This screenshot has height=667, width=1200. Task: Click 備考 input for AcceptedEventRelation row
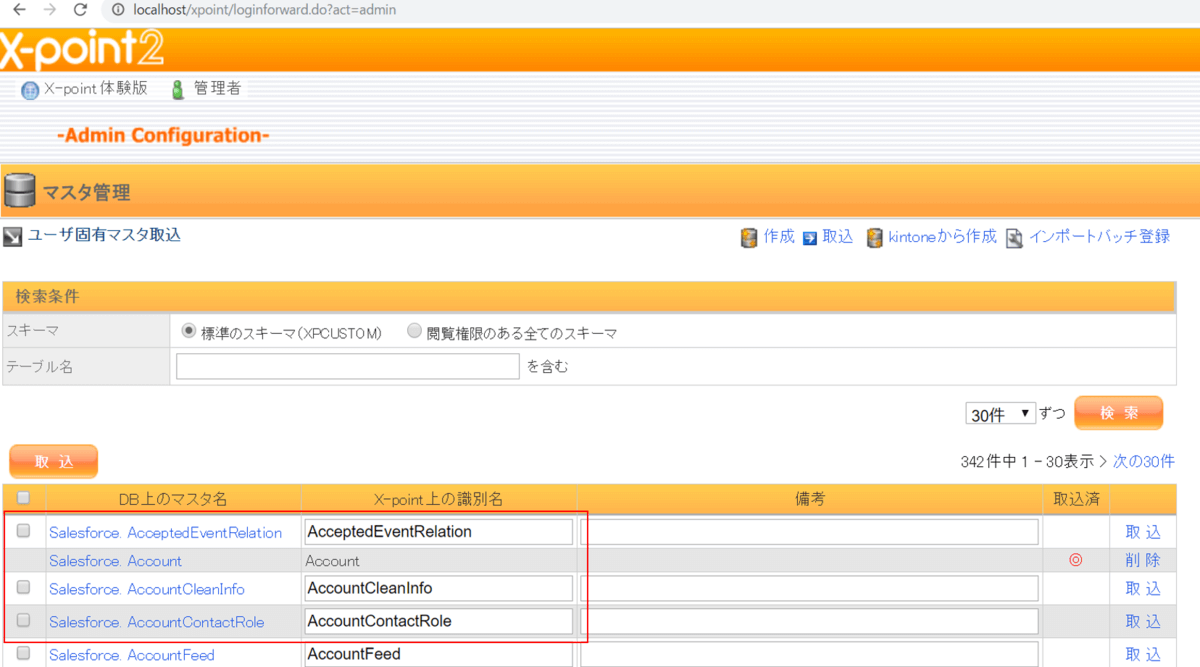click(809, 532)
